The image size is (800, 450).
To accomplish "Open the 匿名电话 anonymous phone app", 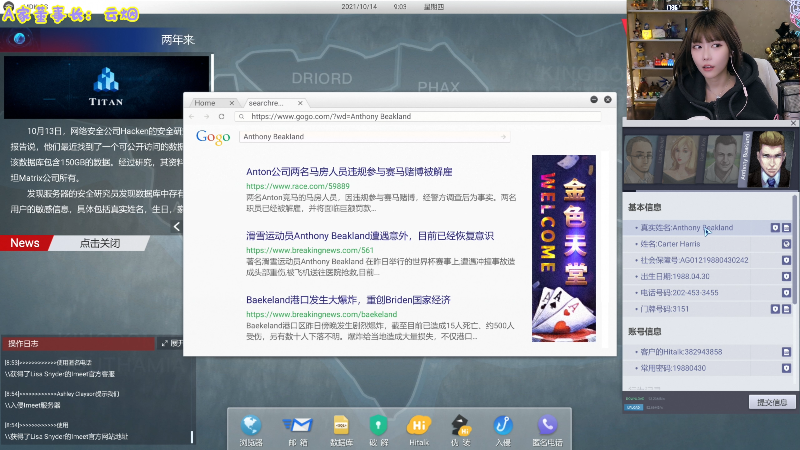I will click(x=547, y=431).
